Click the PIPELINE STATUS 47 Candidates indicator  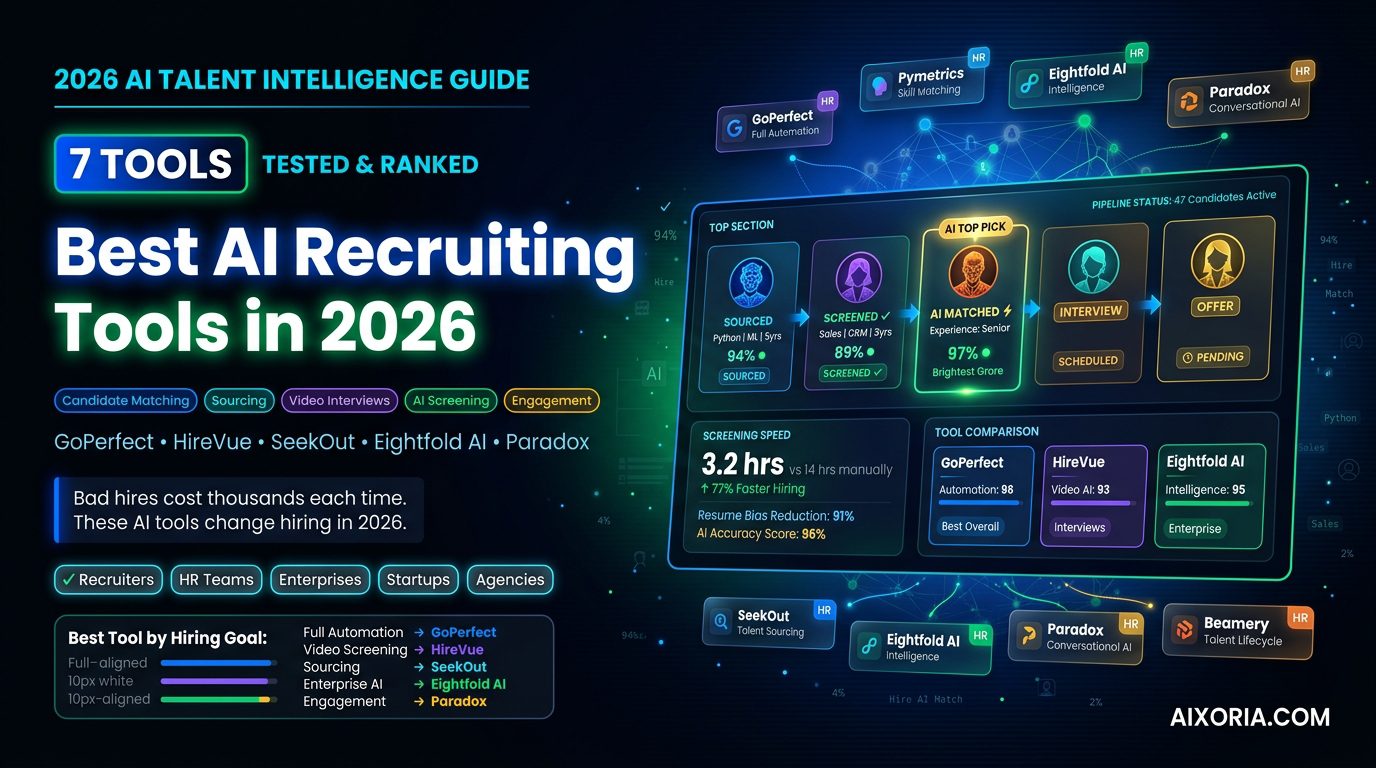(x=1185, y=201)
